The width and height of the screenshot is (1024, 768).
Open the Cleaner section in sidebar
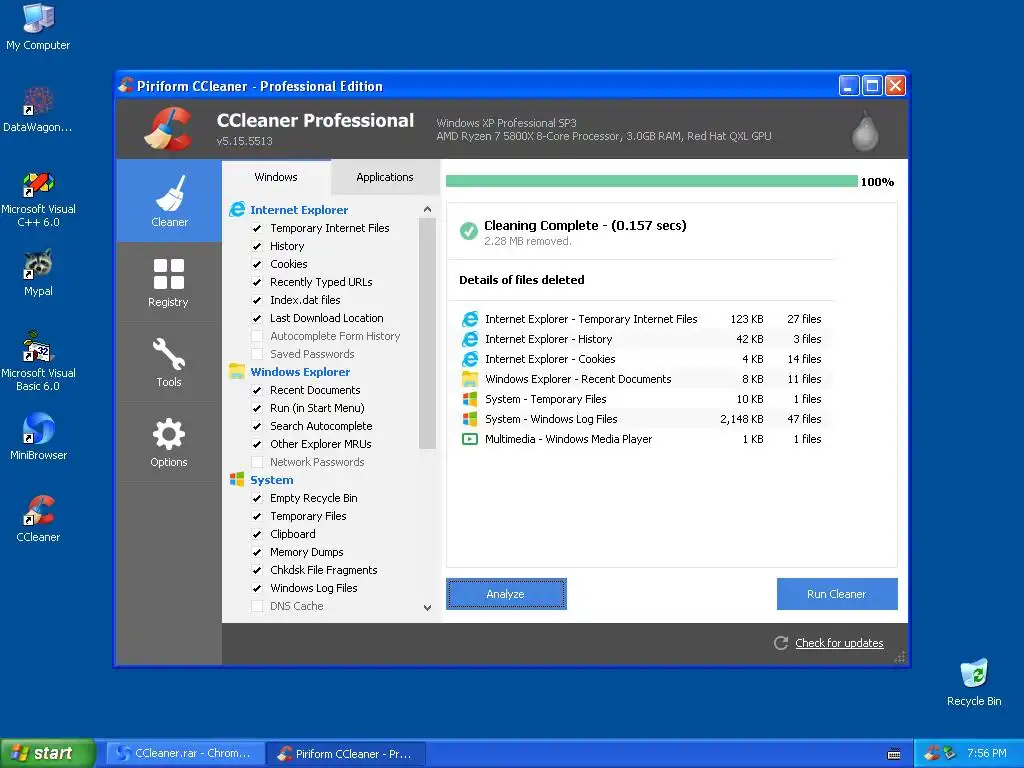click(x=169, y=201)
